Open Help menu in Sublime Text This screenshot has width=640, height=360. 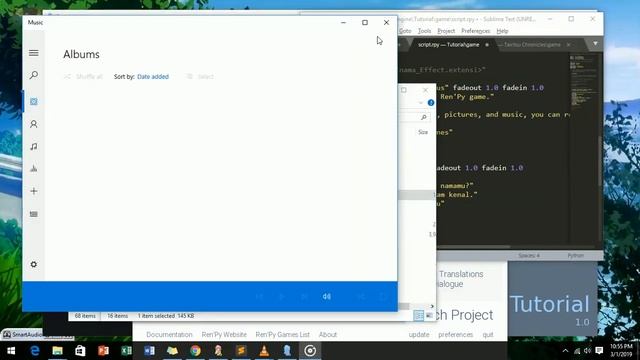click(x=502, y=31)
